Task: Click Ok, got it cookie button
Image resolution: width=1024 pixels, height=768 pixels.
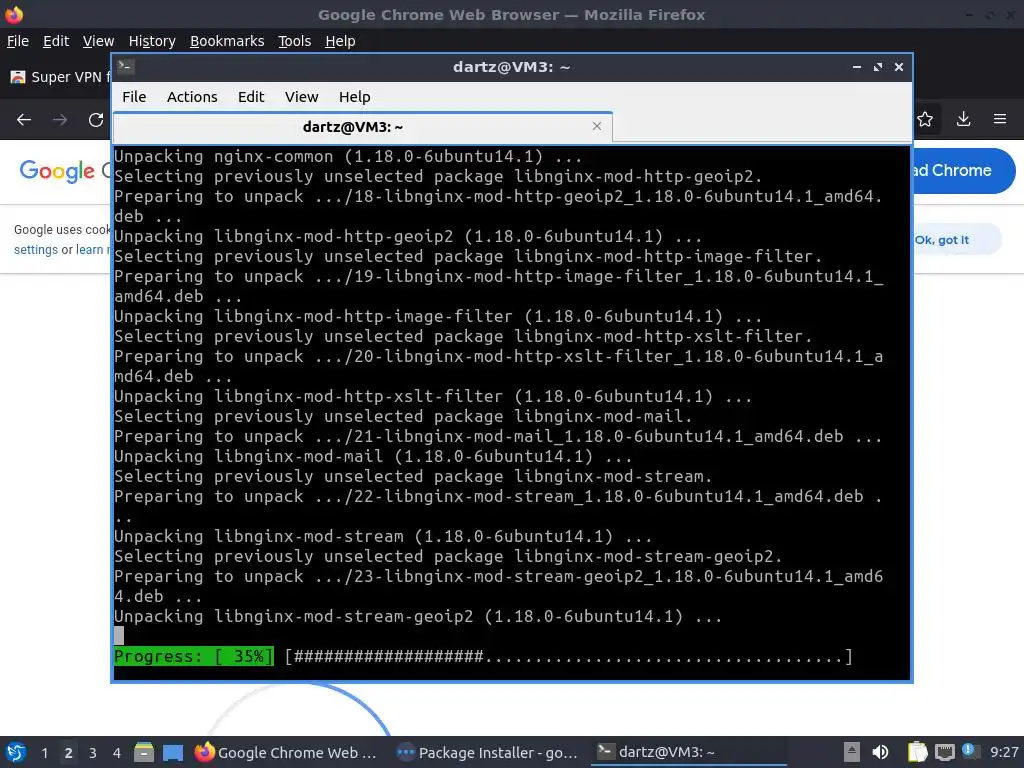Action: tap(957, 240)
